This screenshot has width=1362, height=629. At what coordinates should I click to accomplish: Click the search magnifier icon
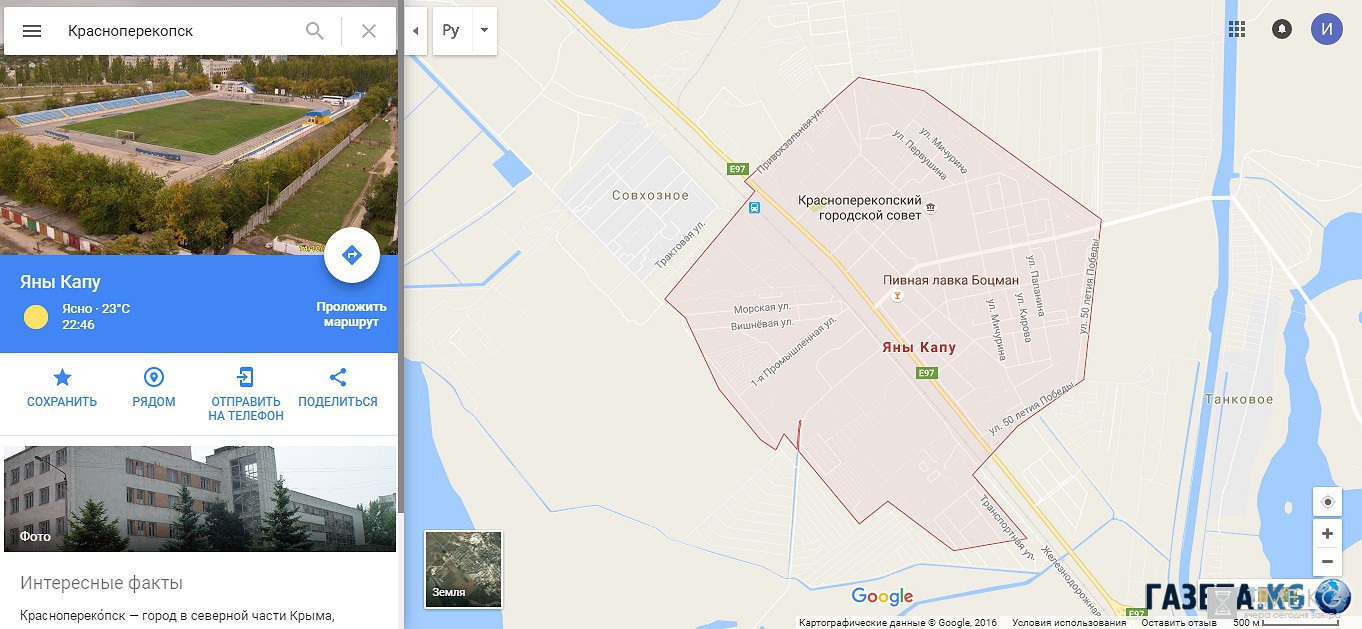click(315, 31)
